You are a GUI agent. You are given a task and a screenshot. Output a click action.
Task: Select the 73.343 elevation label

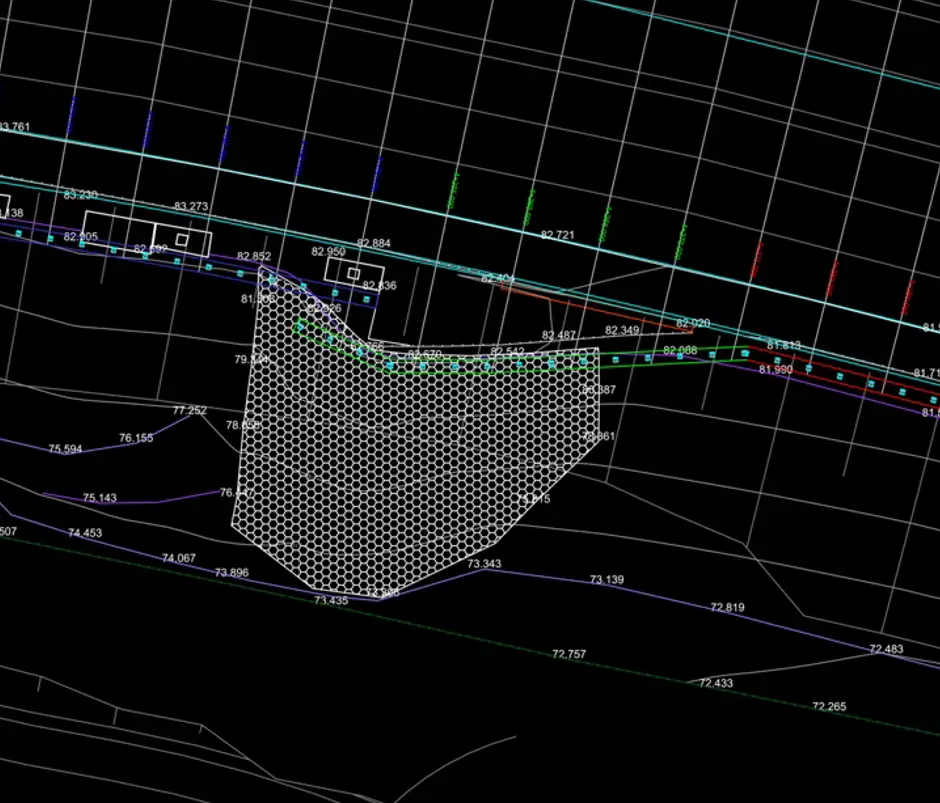click(x=484, y=564)
